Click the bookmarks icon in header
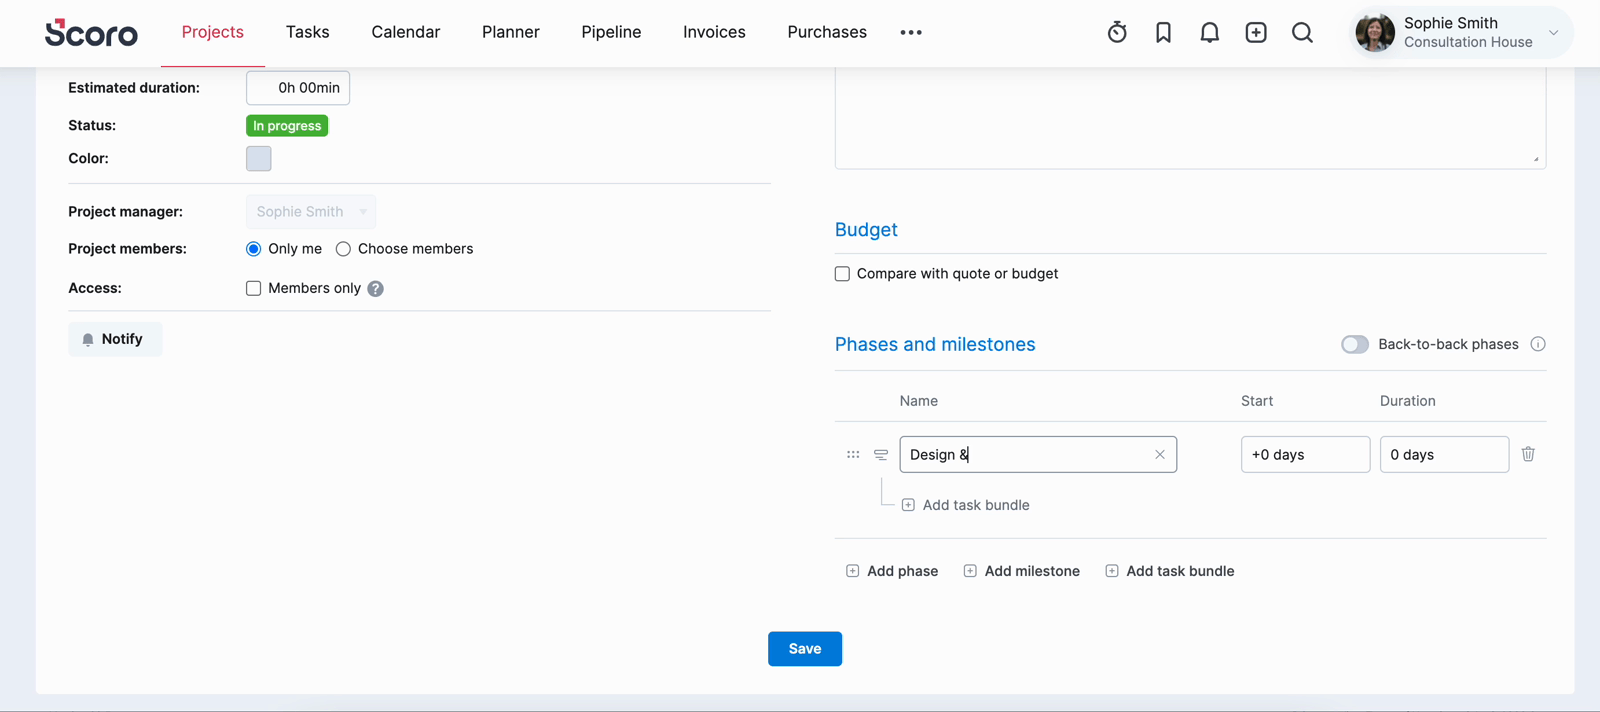Viewport: 1600px width, 712px height. pyautogui.click(x=1163, y=32)
